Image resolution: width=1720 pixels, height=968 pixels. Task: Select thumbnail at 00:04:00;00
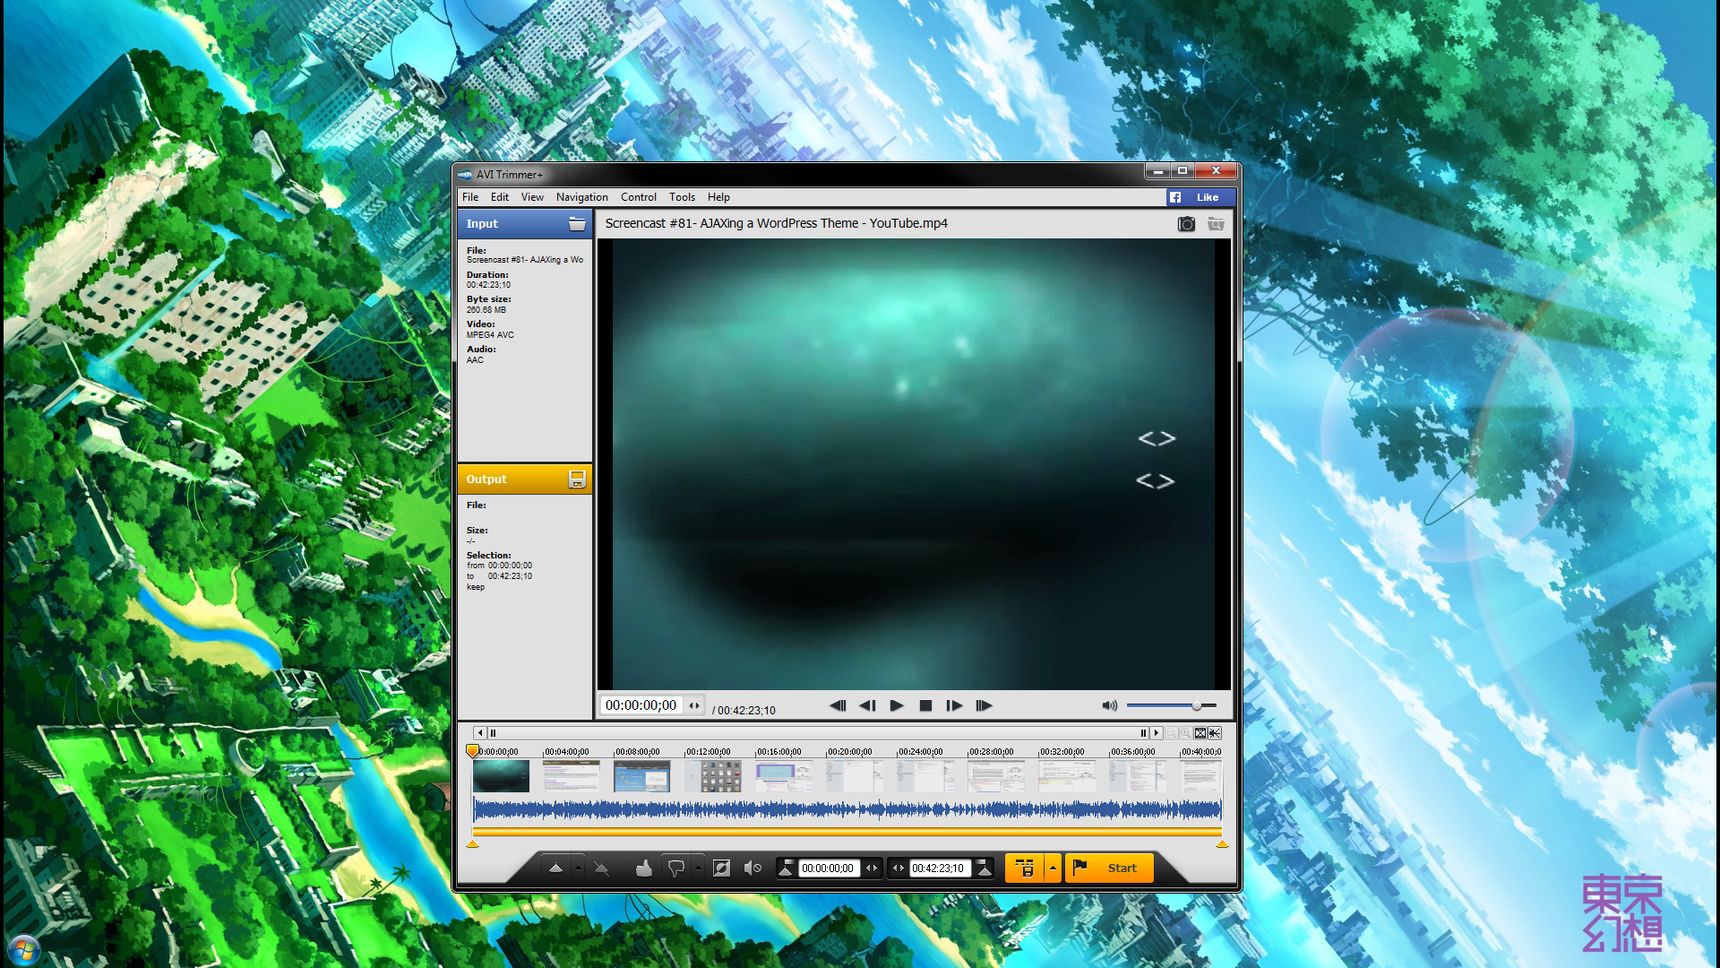571,776
